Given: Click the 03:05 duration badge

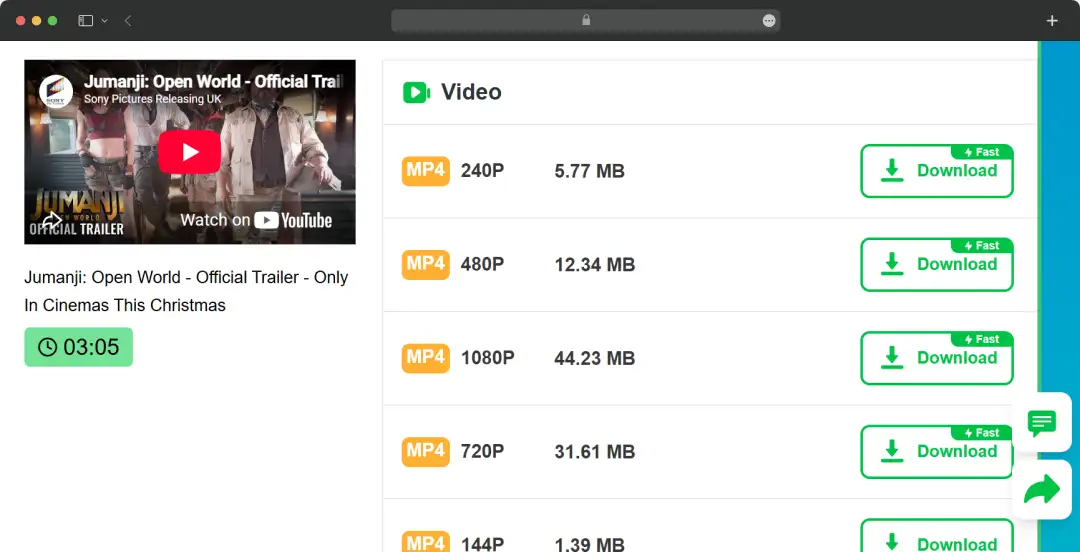Looking at the screenshot, I should coord(79,347).
